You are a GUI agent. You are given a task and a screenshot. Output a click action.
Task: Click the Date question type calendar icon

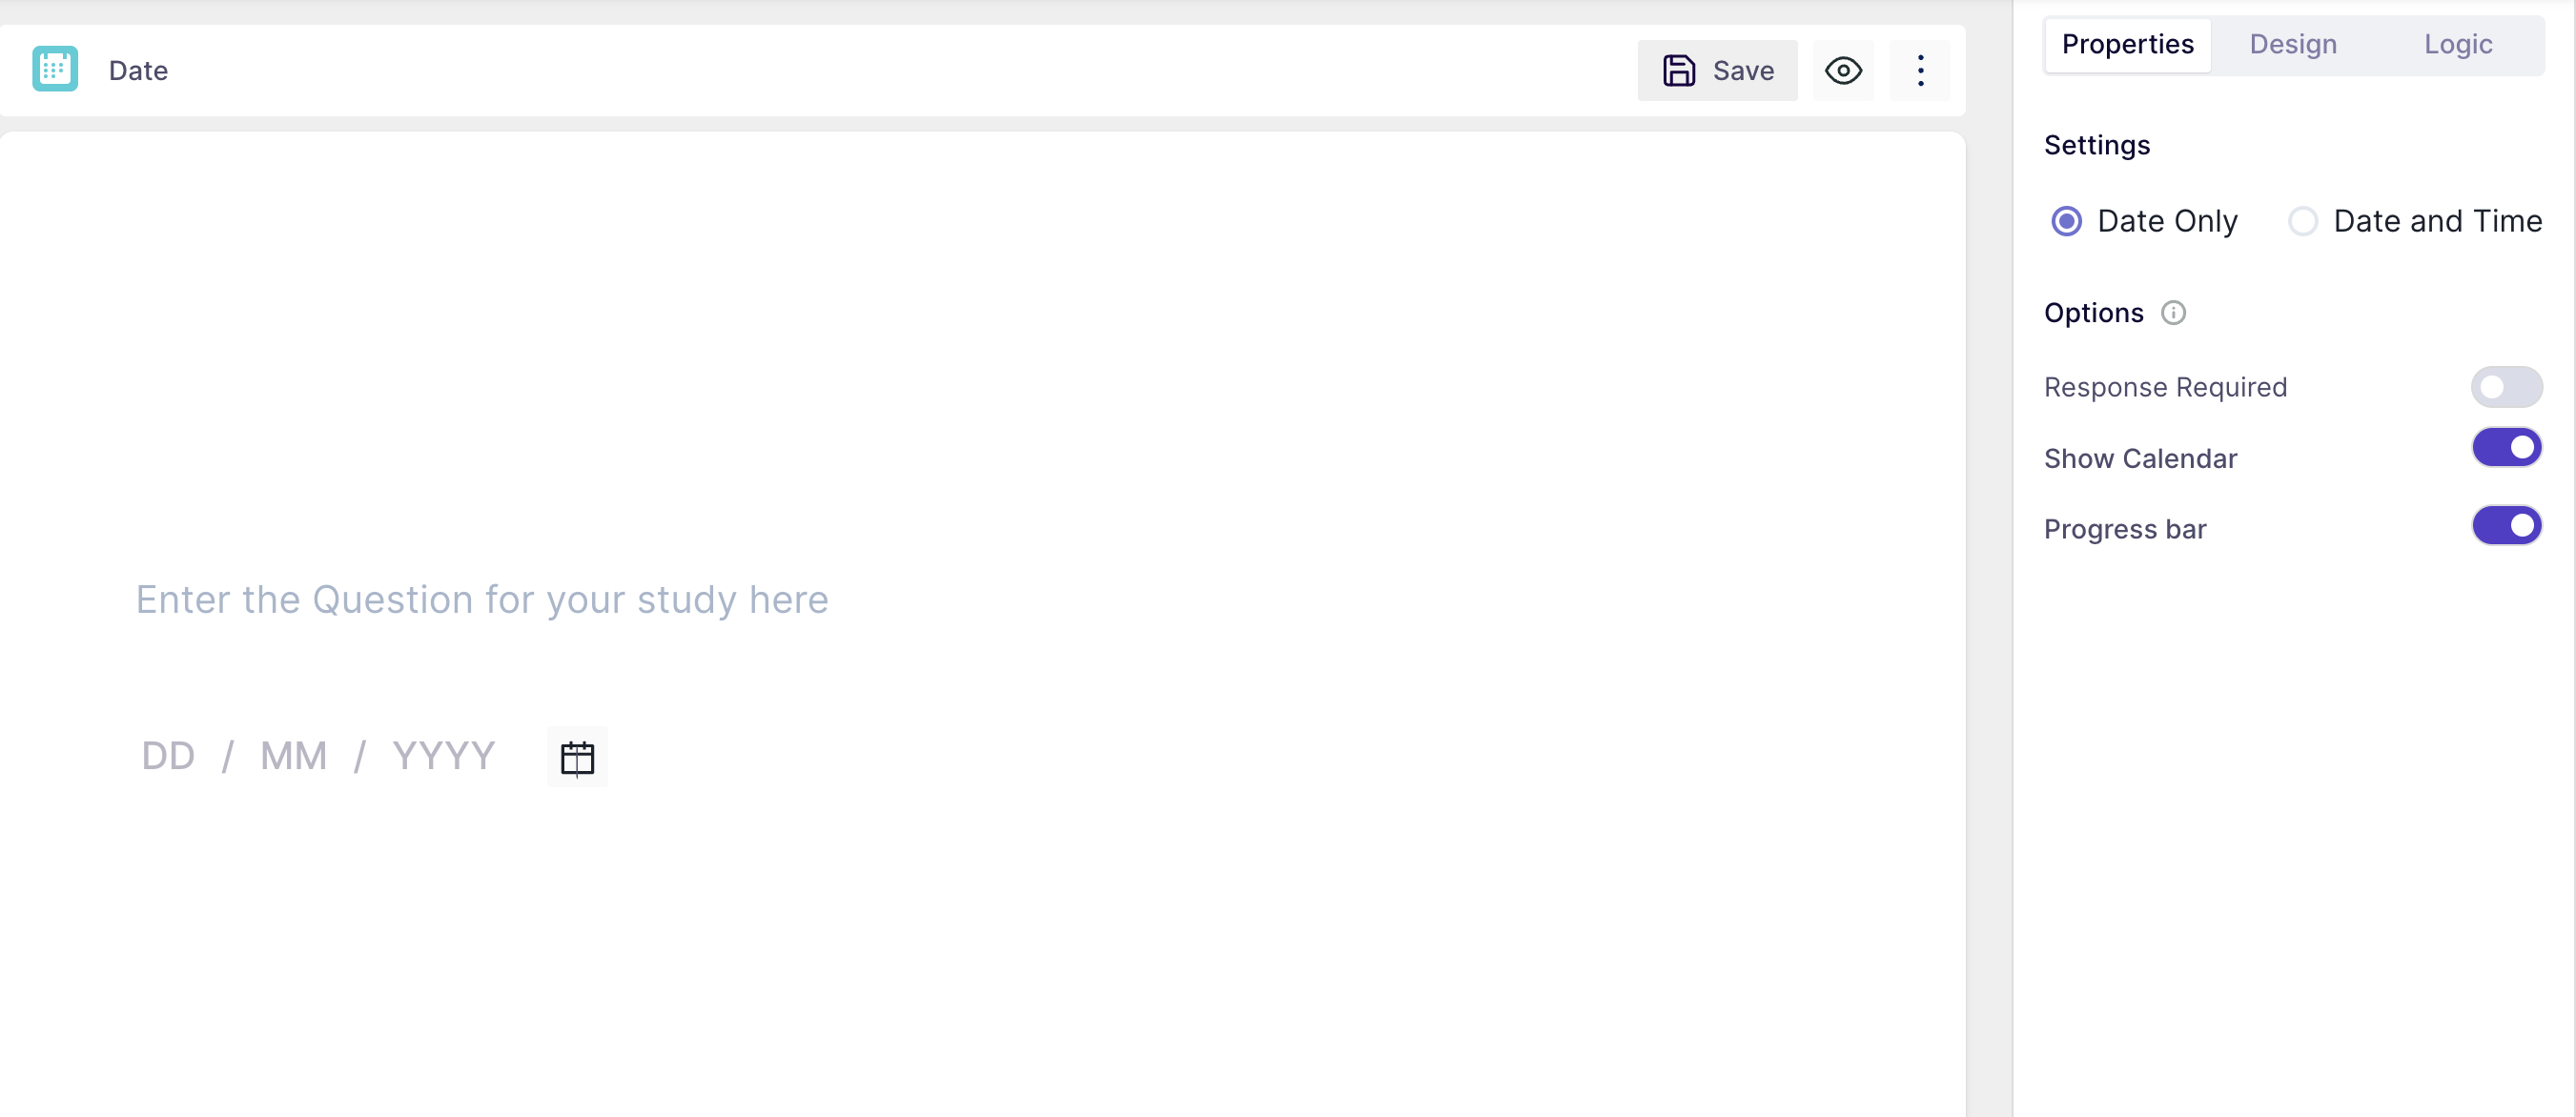[x=55, y=69]
